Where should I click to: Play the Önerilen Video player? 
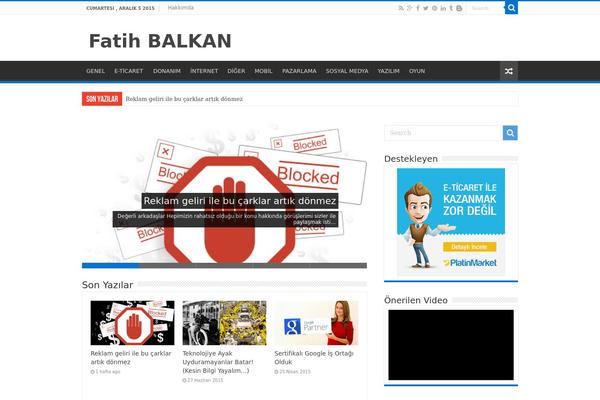coord(451,345)
